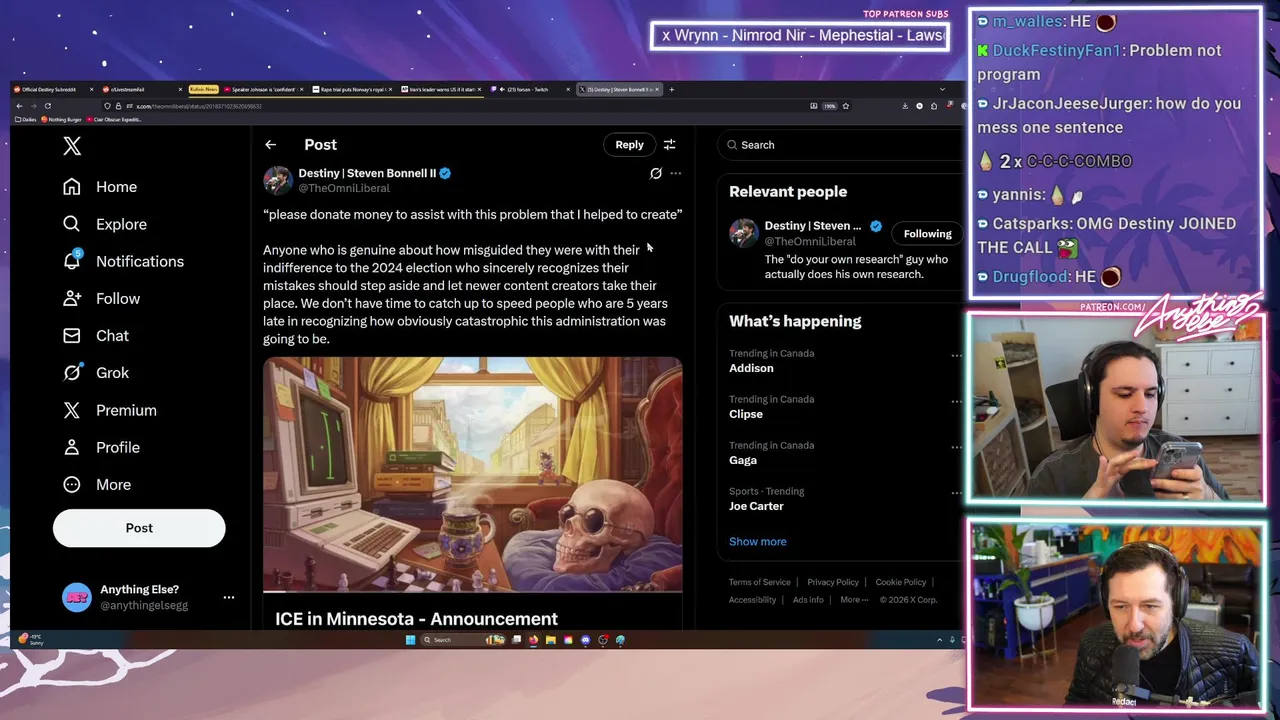The height and width of the screenshot is (720, 1280).
Task: Click Show more under What's happening
Action: [757, 541]
